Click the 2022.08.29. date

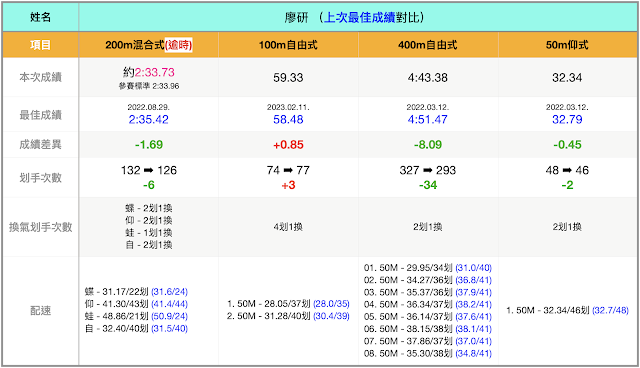point(149,107)
